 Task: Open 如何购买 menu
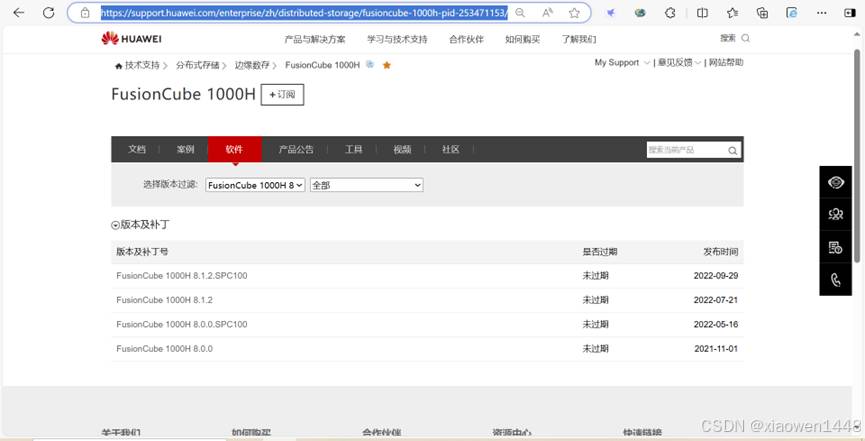point(522,39)
